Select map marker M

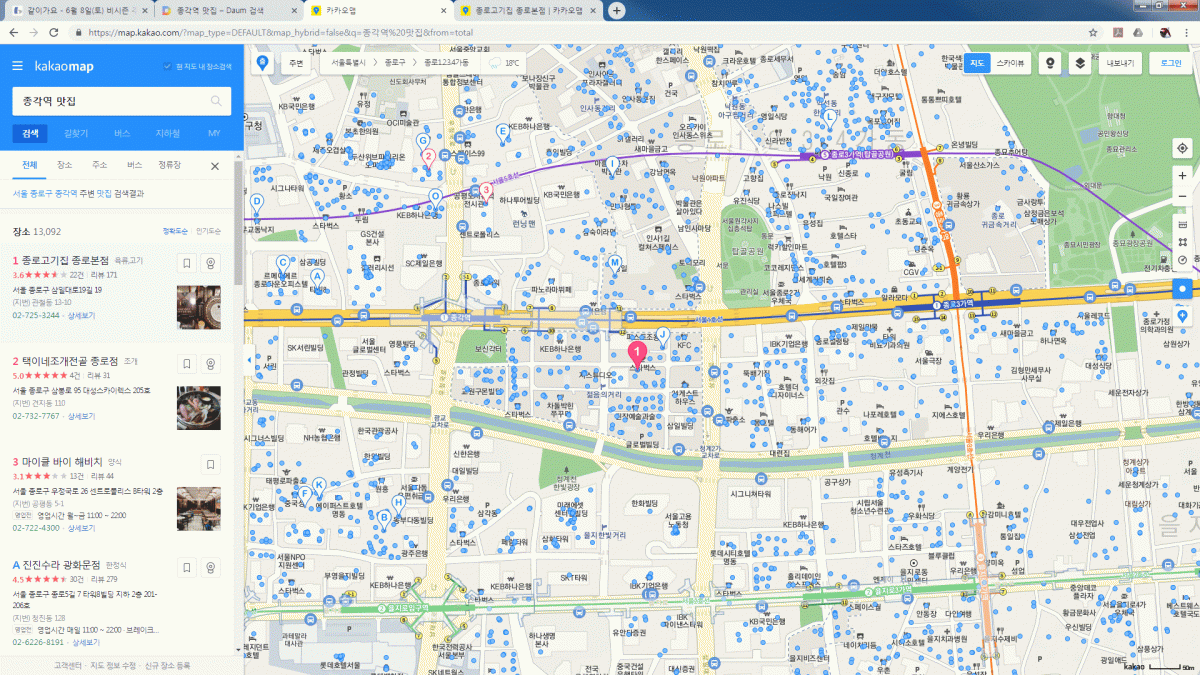[x=615, y=264]
